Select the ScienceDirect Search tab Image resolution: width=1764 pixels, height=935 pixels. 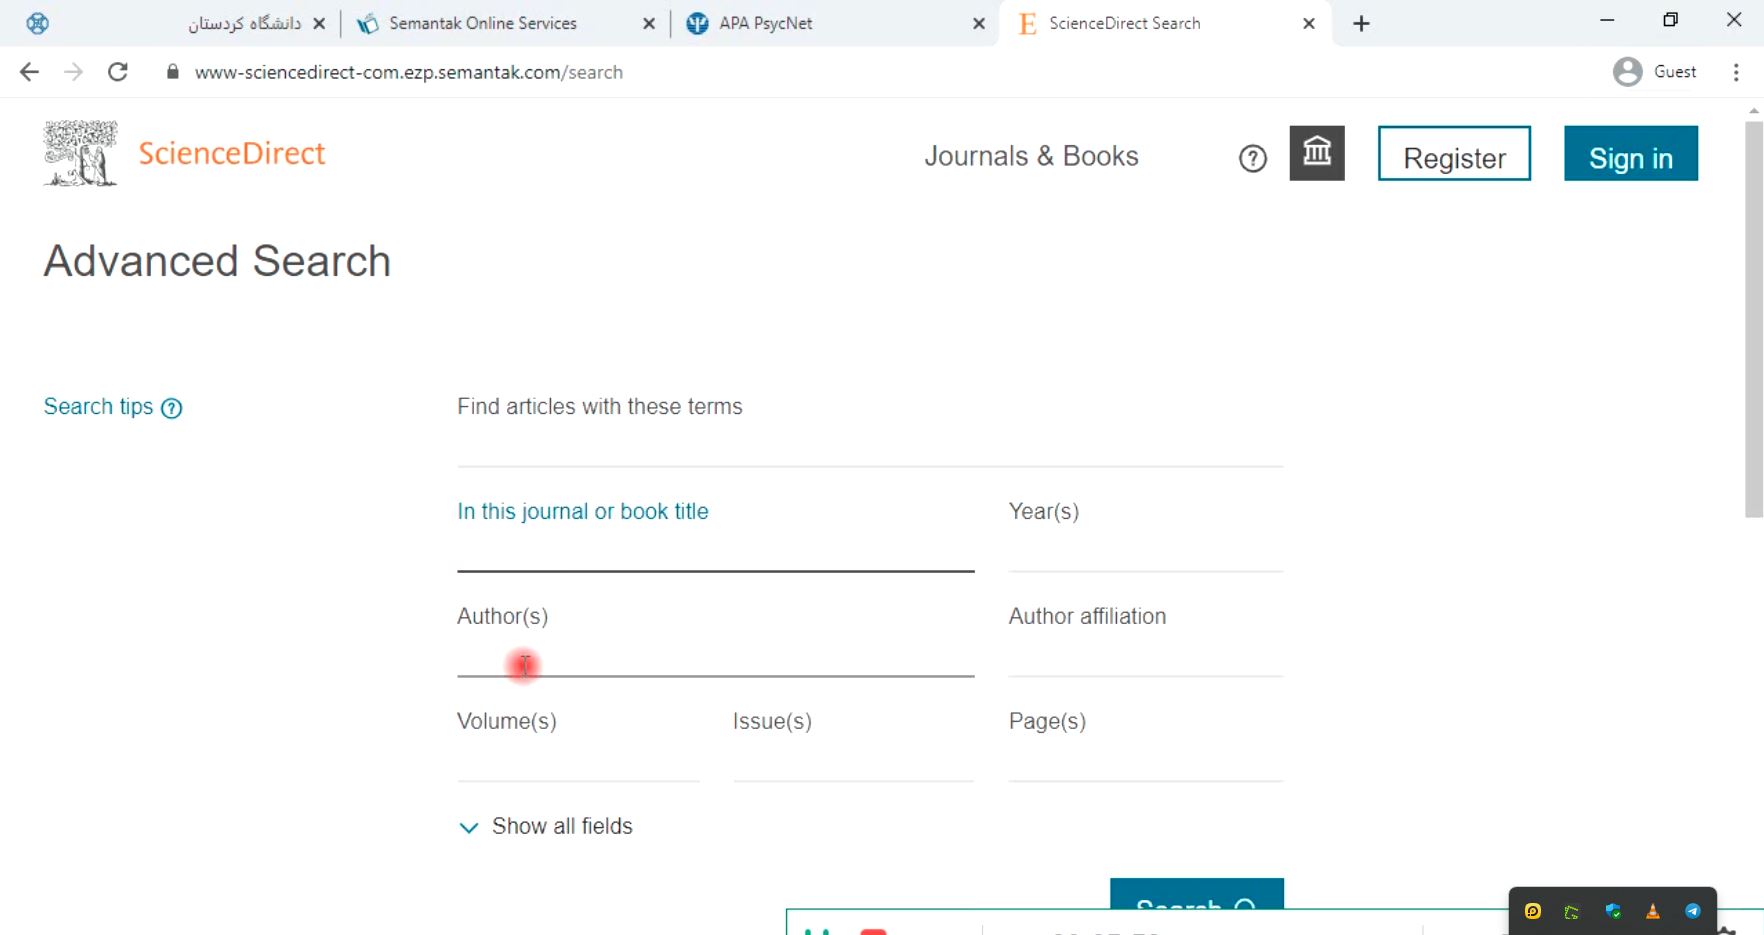pyautogui.click(x=1125, y=23)
